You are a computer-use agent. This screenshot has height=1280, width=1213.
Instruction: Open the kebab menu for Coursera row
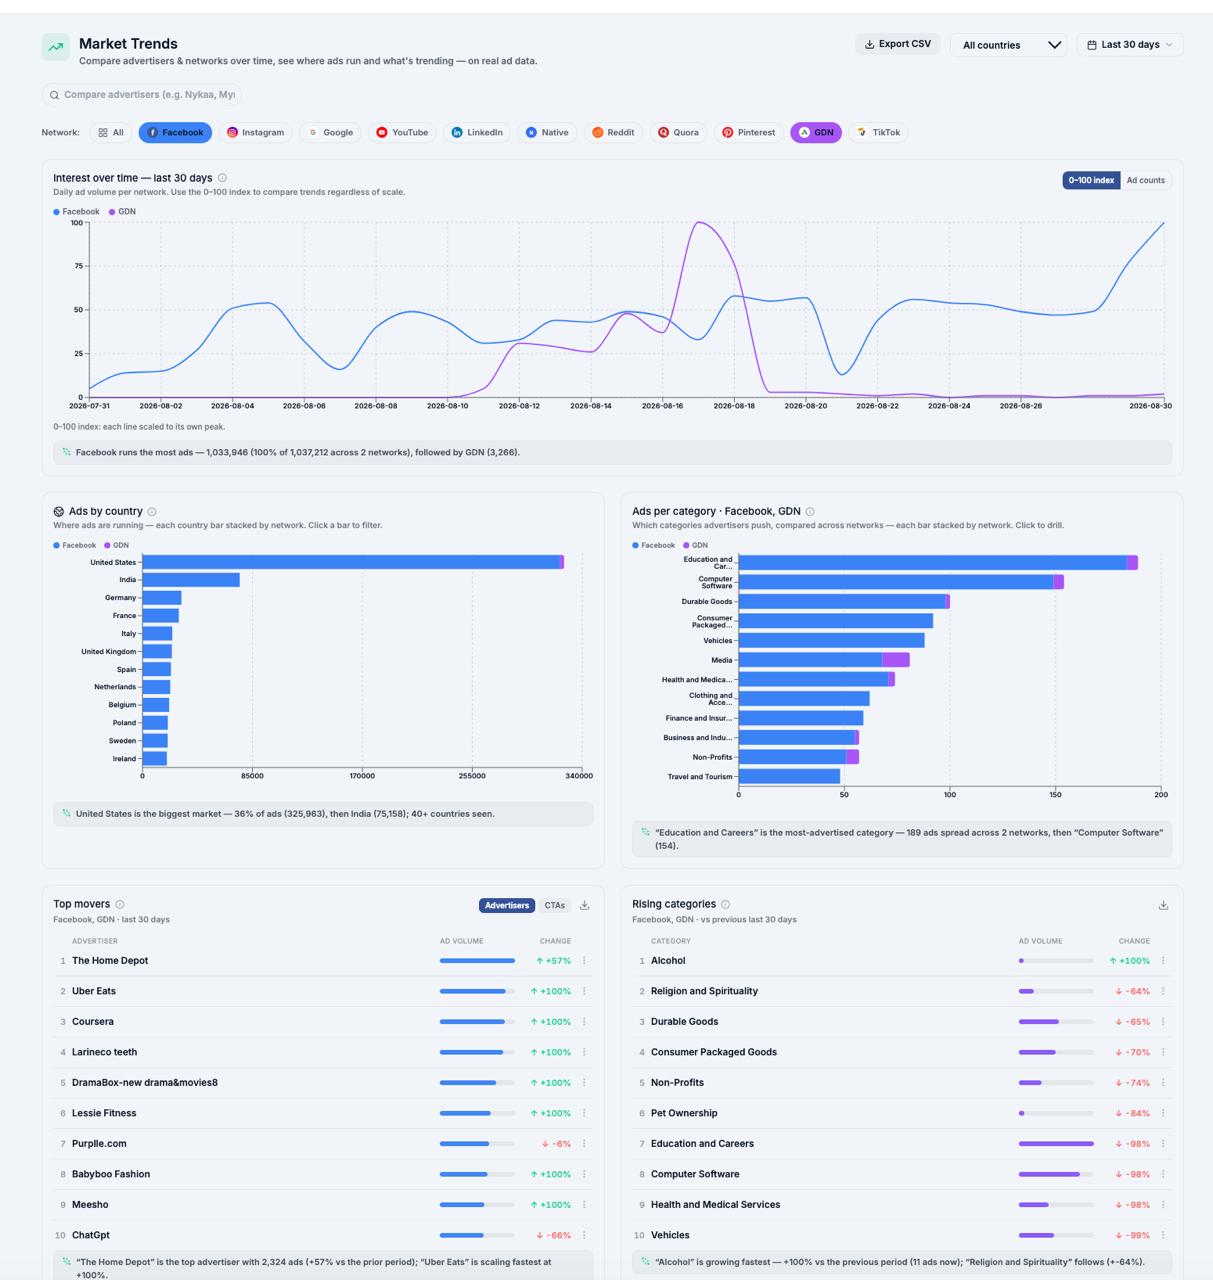(584, 1022)
